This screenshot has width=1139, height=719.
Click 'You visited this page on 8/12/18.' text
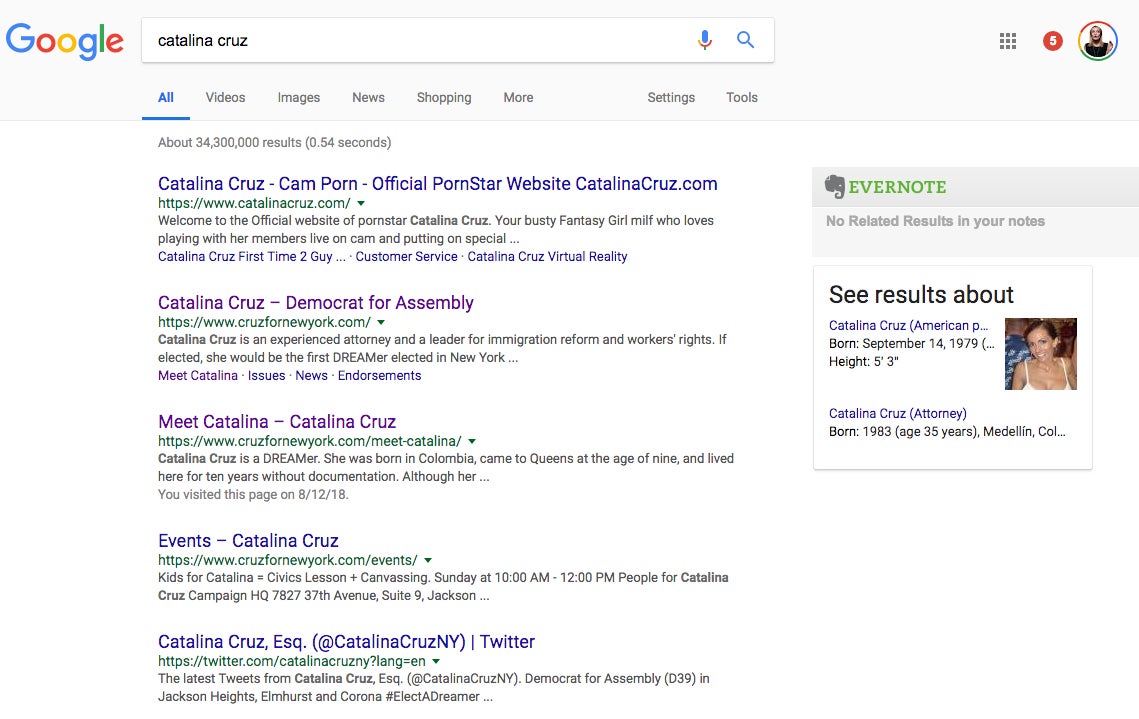pos(254,495)
